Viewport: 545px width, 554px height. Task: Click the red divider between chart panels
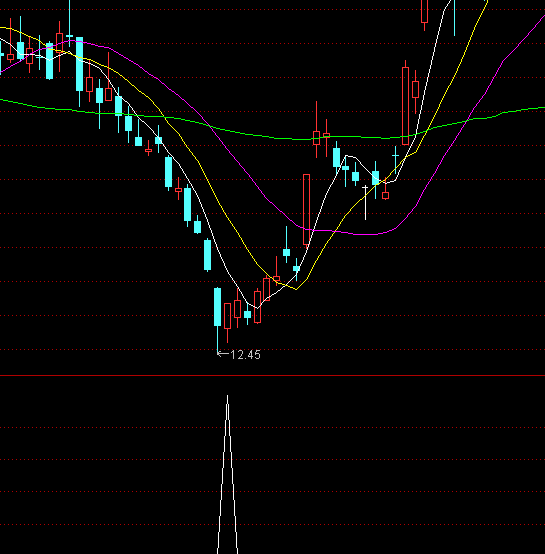(272, 376)
